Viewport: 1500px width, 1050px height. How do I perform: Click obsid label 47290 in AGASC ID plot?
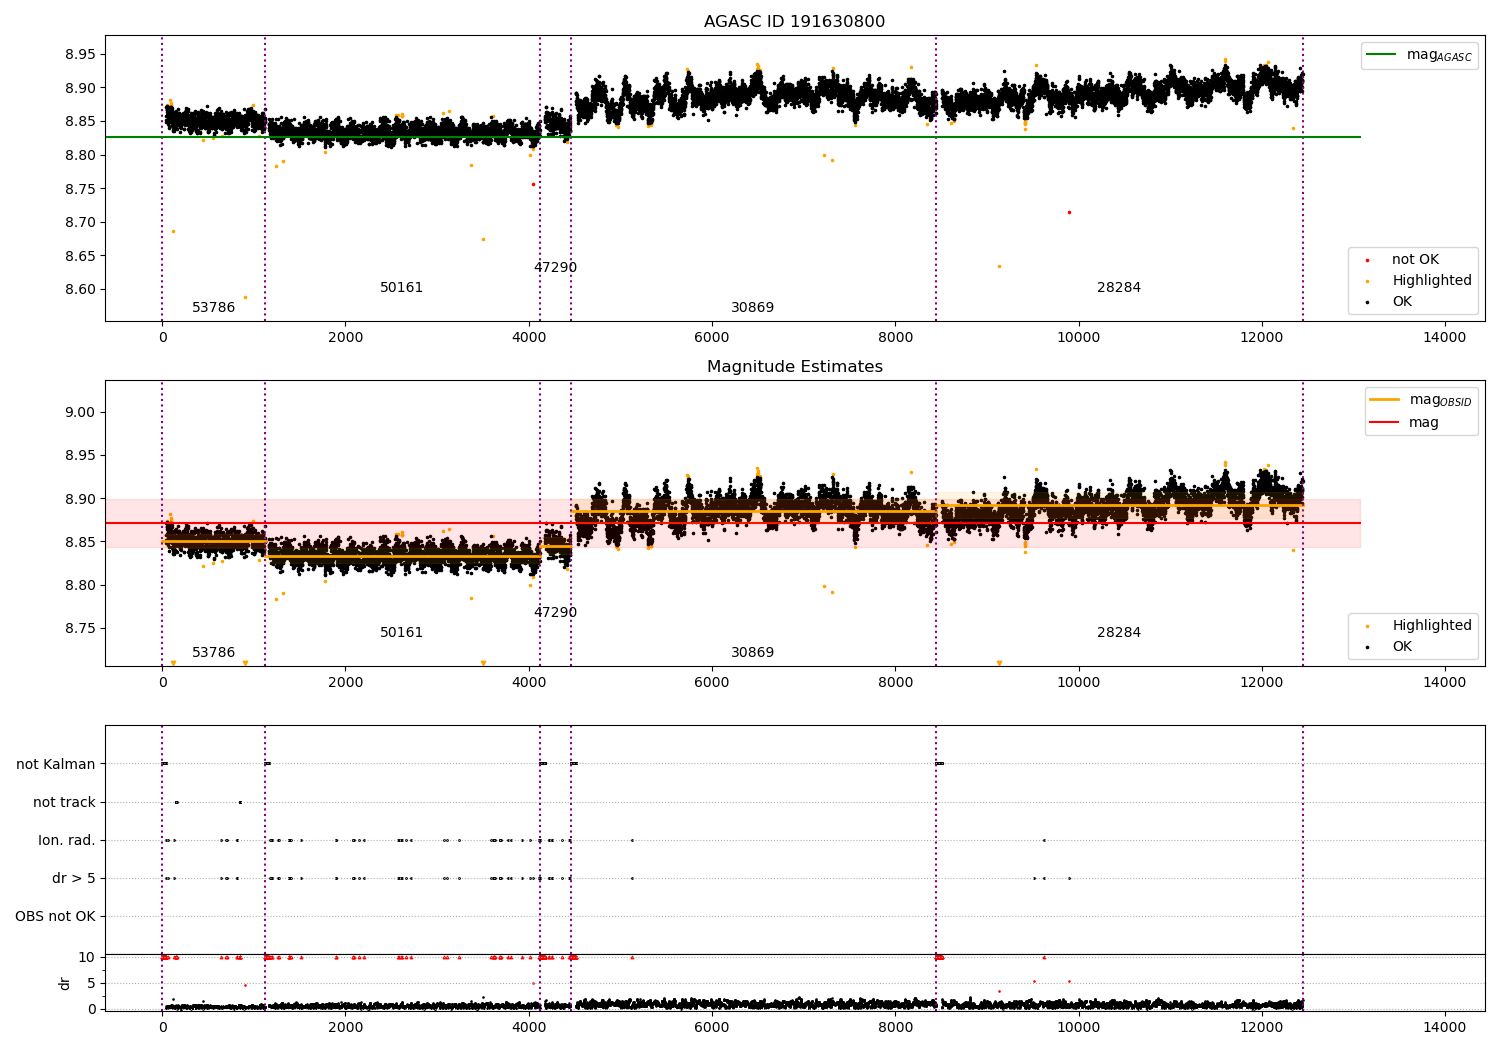point(555,268)
